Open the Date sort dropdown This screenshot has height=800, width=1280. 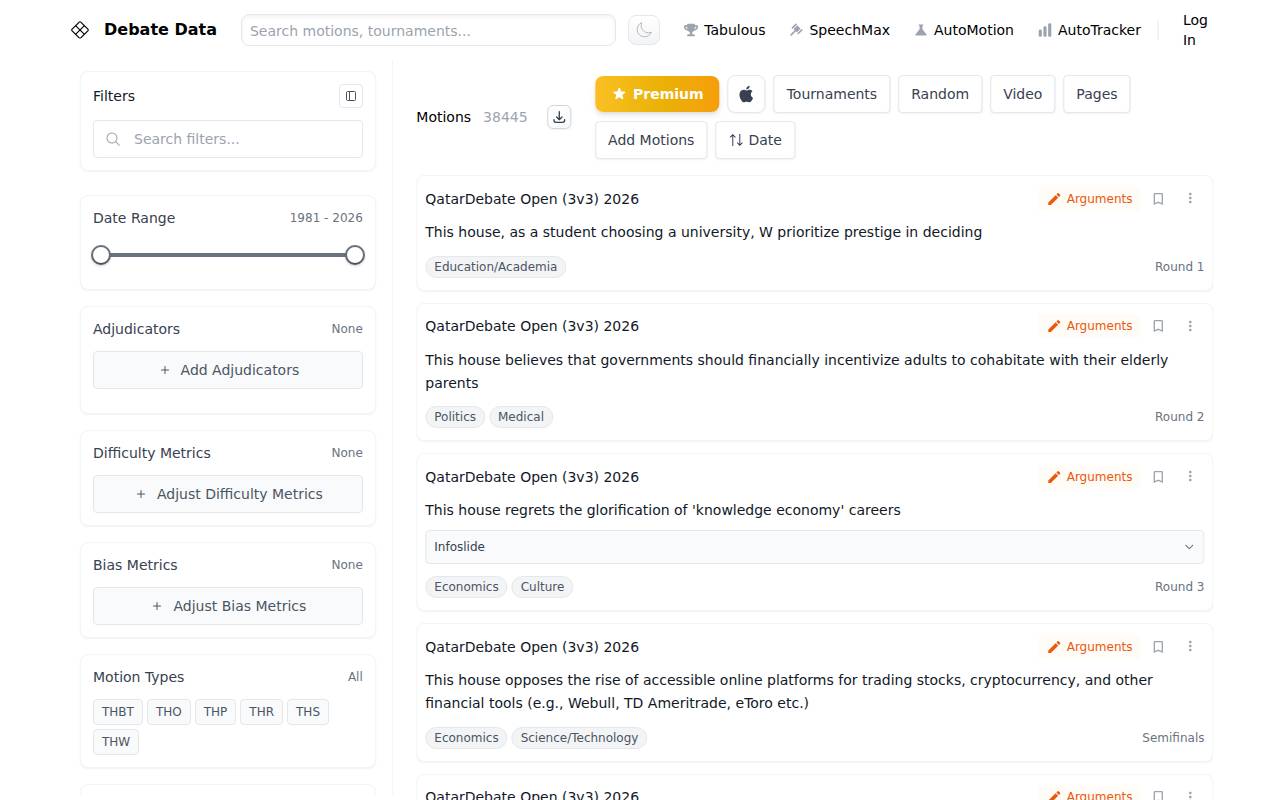tap(755, 140)
